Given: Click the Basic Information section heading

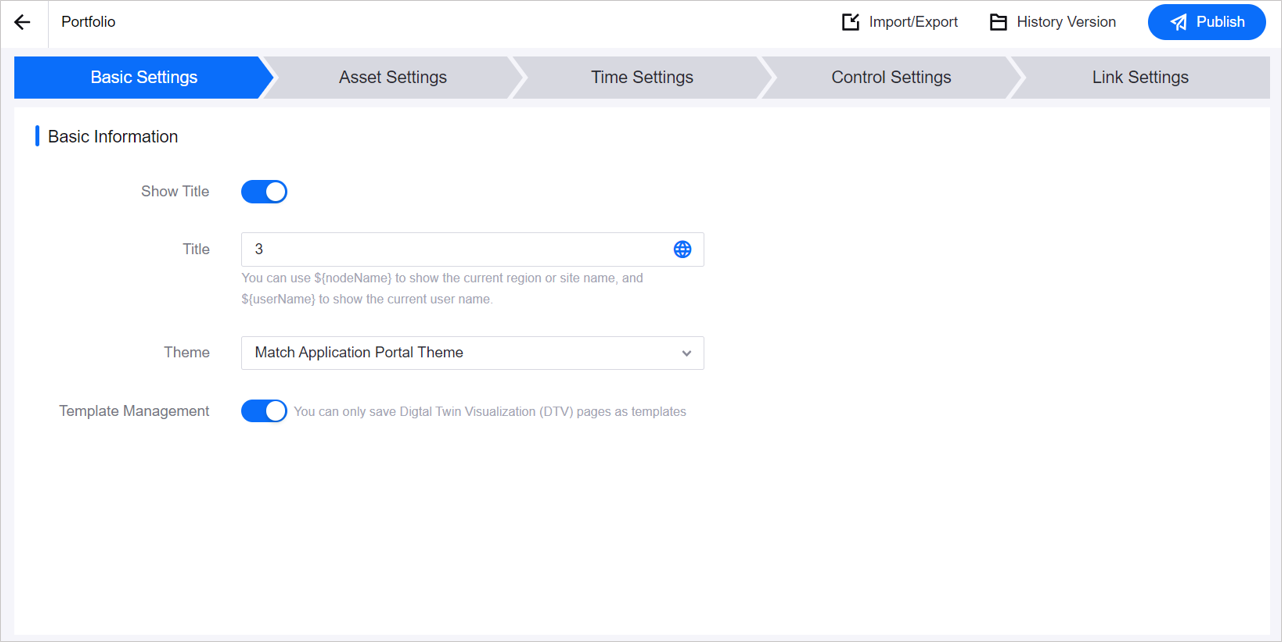Looking at the screenshot, I should [x=113, y=137].
